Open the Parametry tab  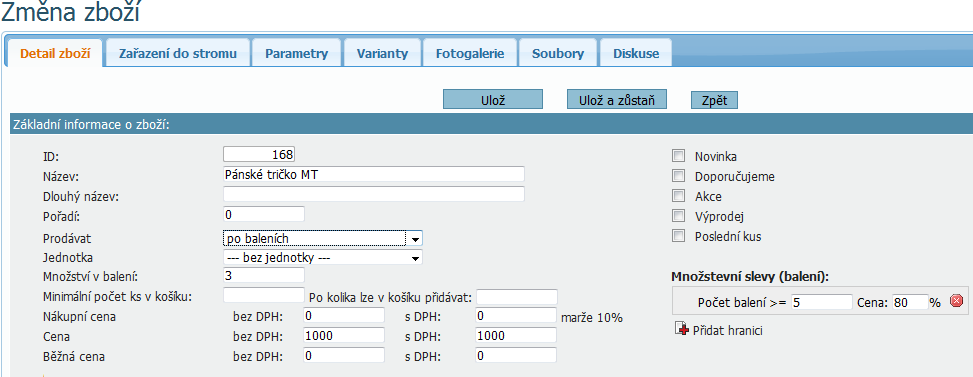297,53
